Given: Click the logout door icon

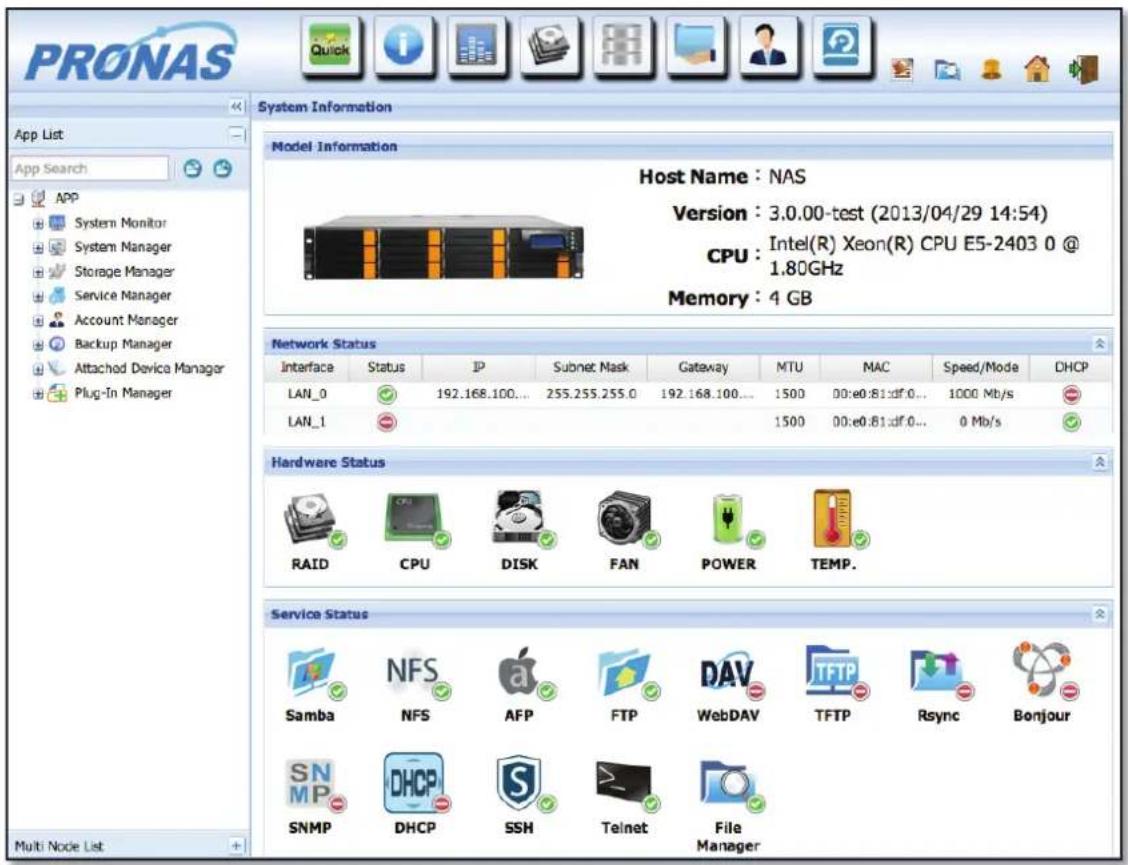Looking at the screenshot, I should [x=1084, y=69].
